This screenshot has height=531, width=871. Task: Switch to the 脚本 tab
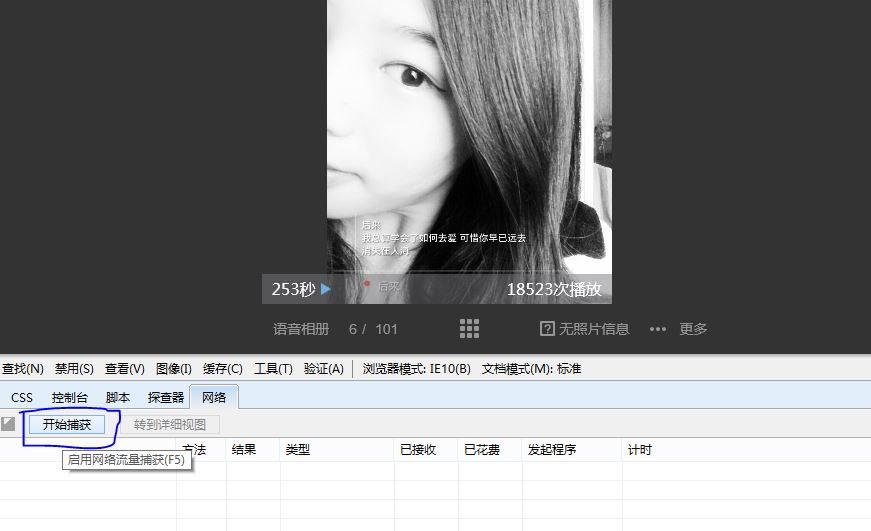pos(118,398)
